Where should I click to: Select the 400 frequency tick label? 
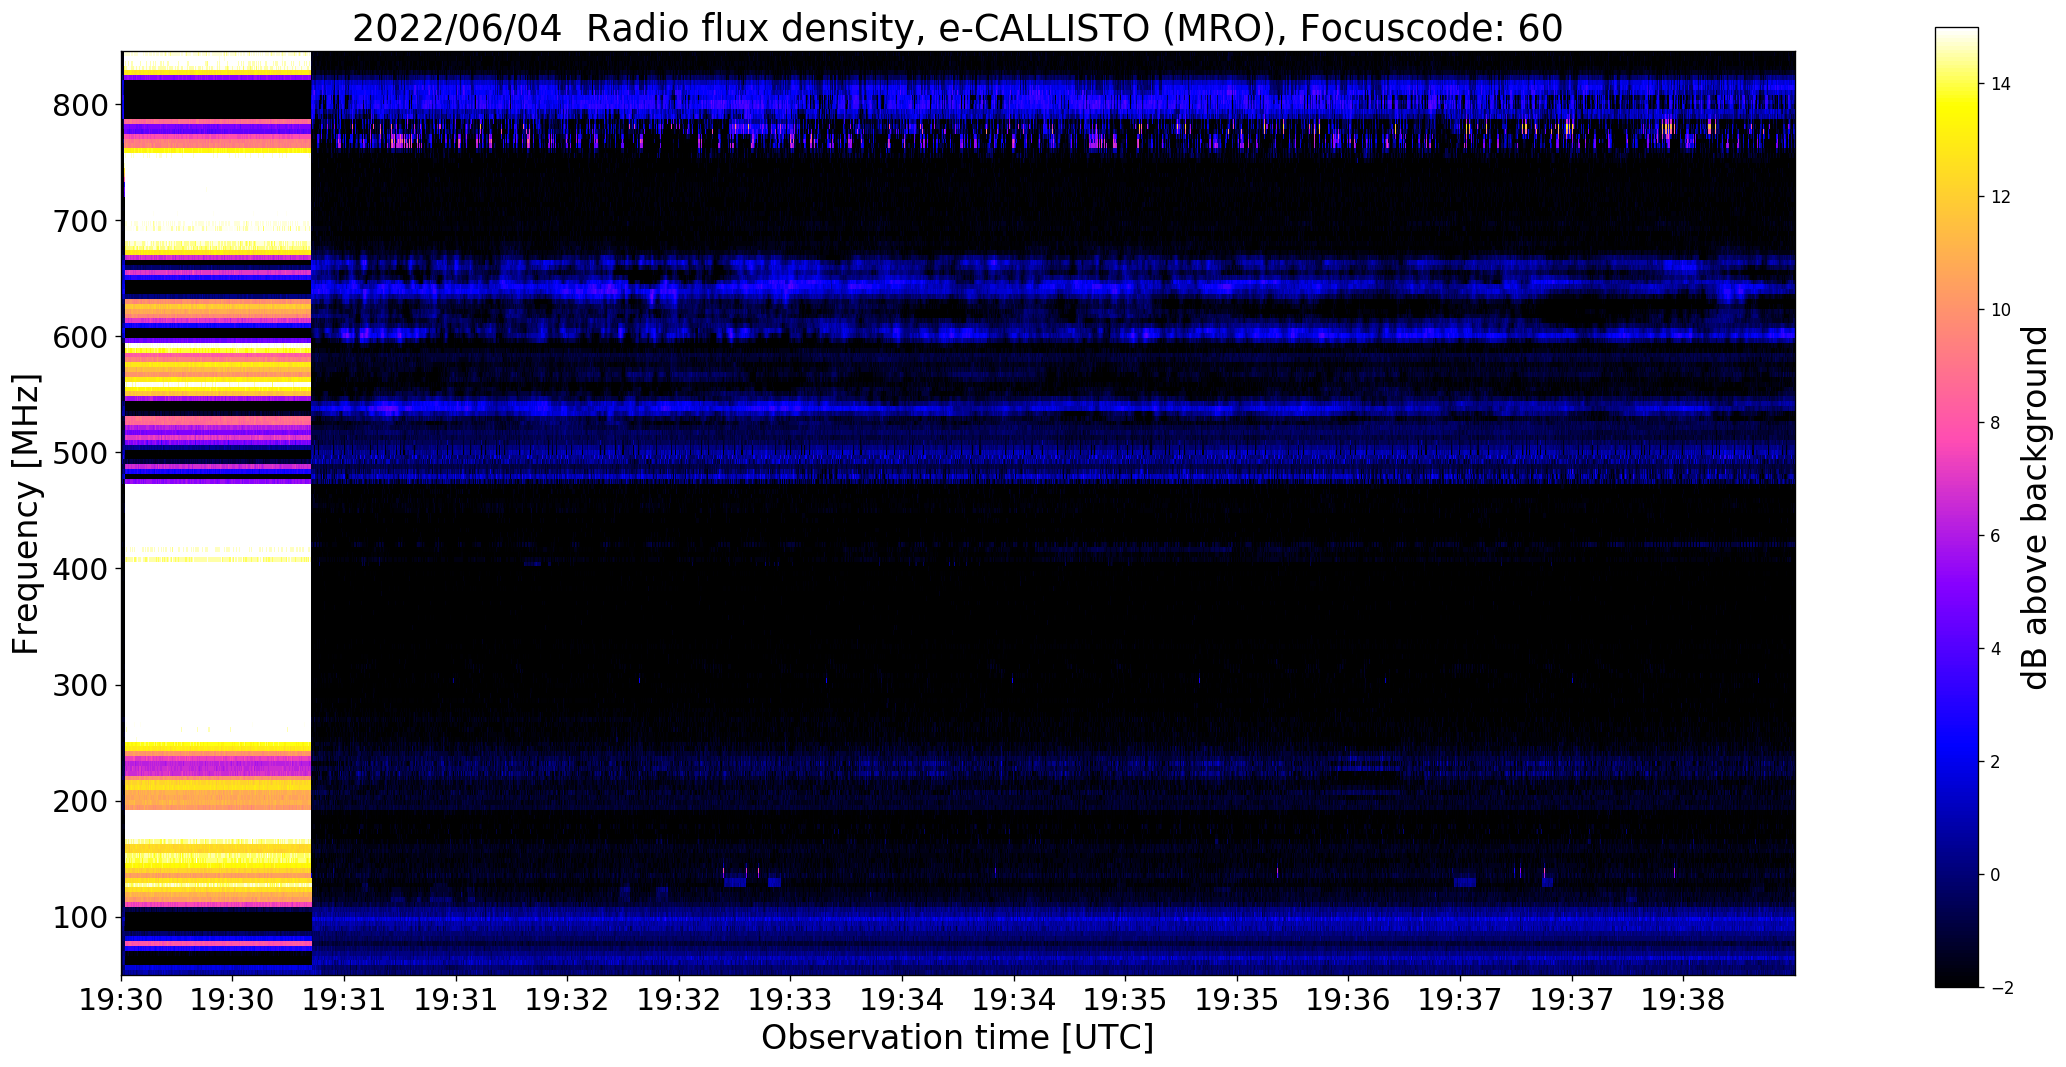[x=81, y=569]
